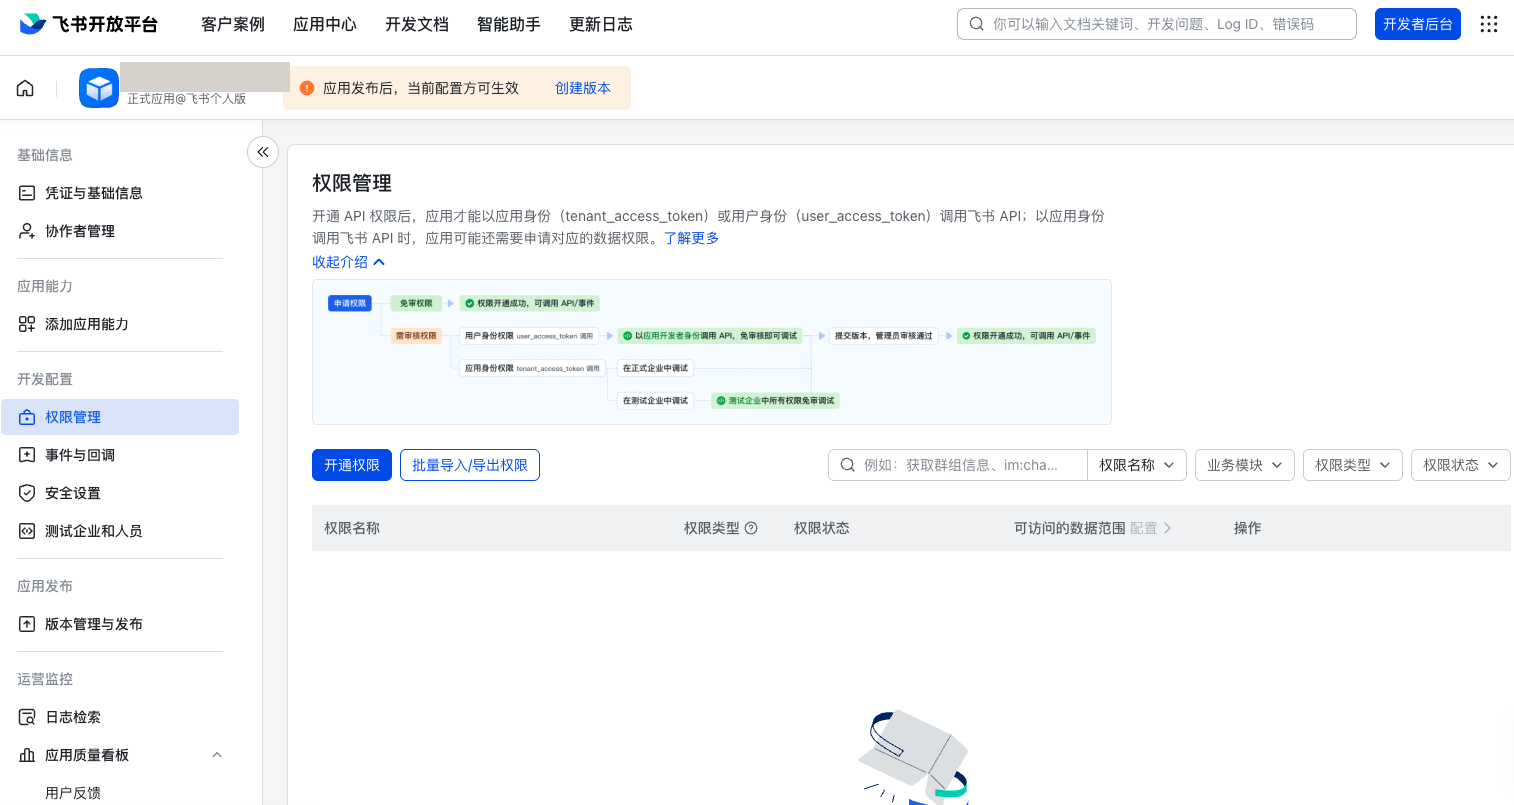
Task: Click the permission flow diagram image
Action: click(x=712, y=352)
